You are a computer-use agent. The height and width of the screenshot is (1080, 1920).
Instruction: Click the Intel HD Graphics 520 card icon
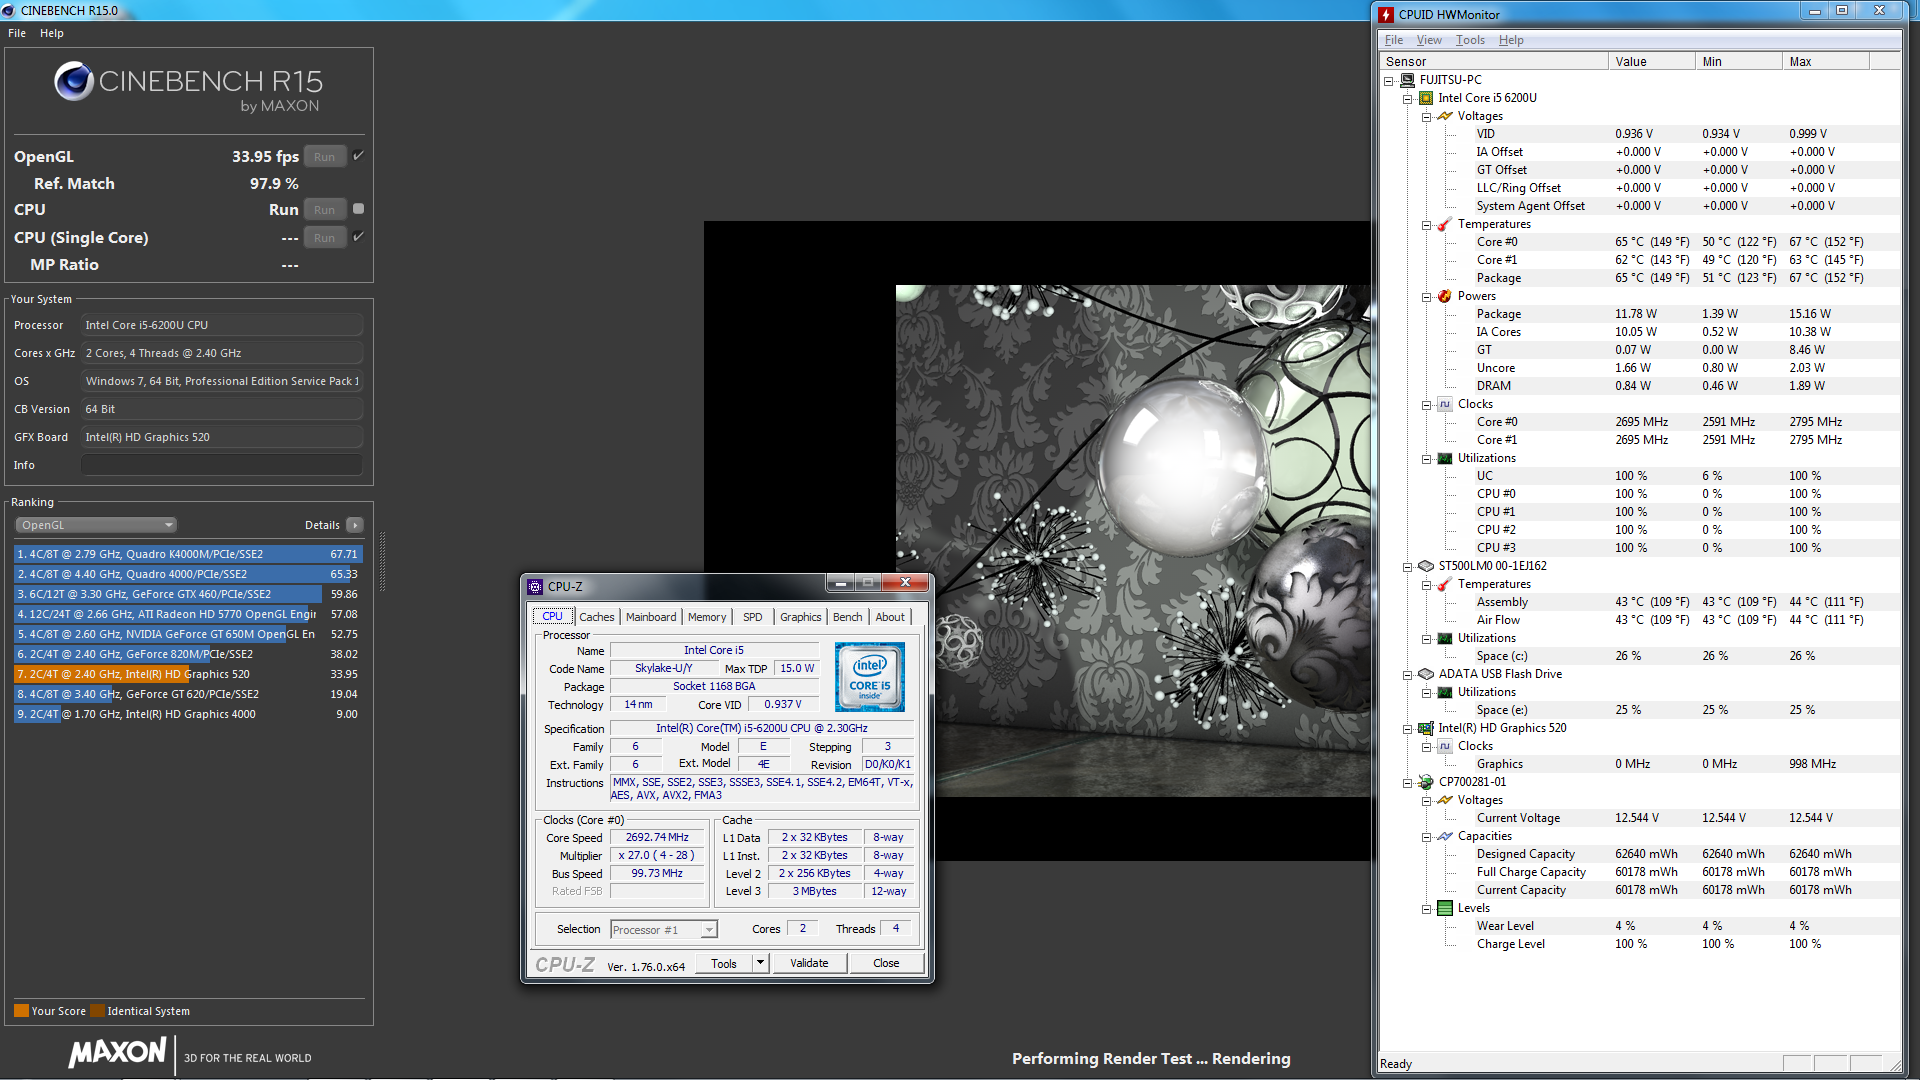click(x=1426, y=728)
